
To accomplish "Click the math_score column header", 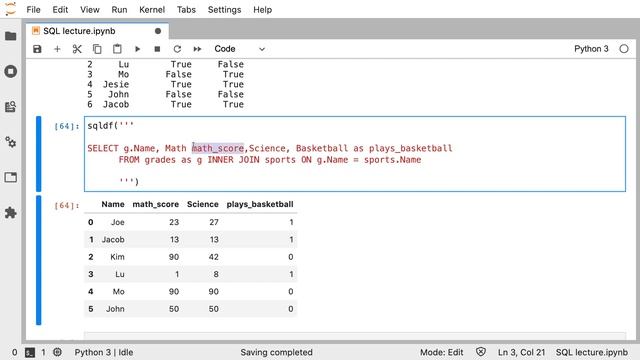I will coord(156,204).
